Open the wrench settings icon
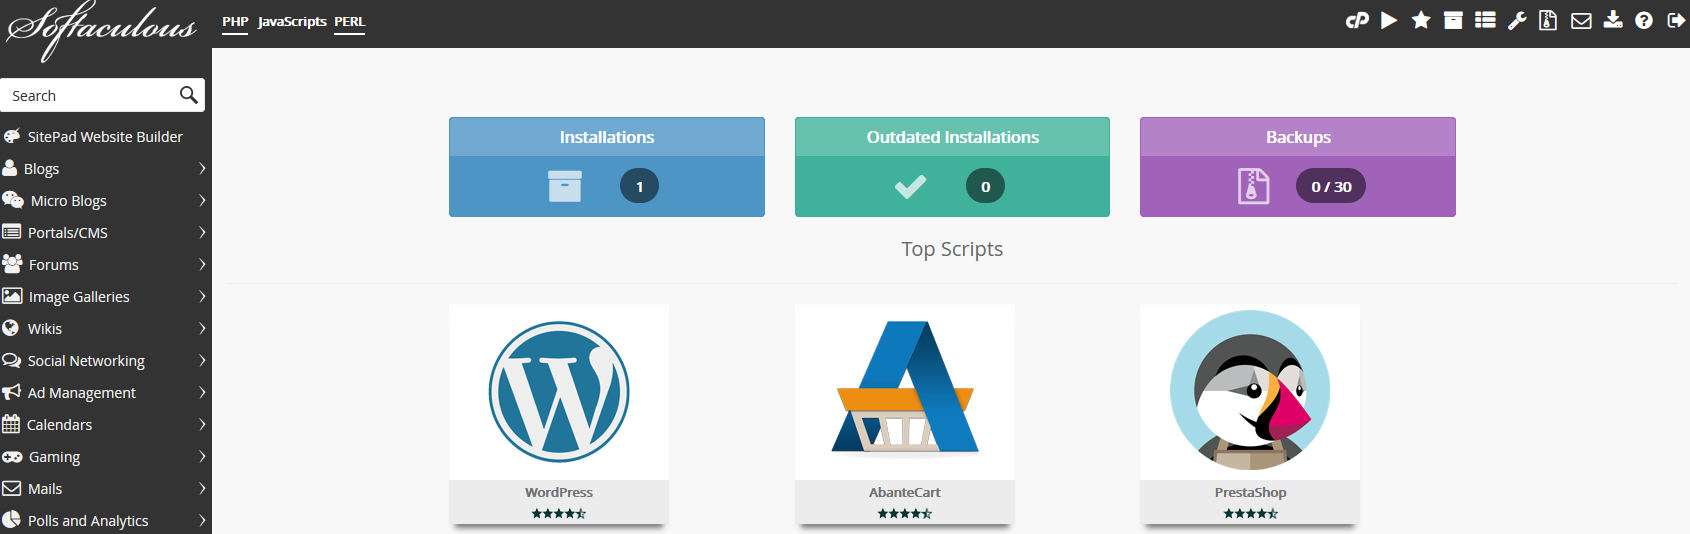Image resolution: width=1690 pixels, height=534 pixels. [1517, 20]
